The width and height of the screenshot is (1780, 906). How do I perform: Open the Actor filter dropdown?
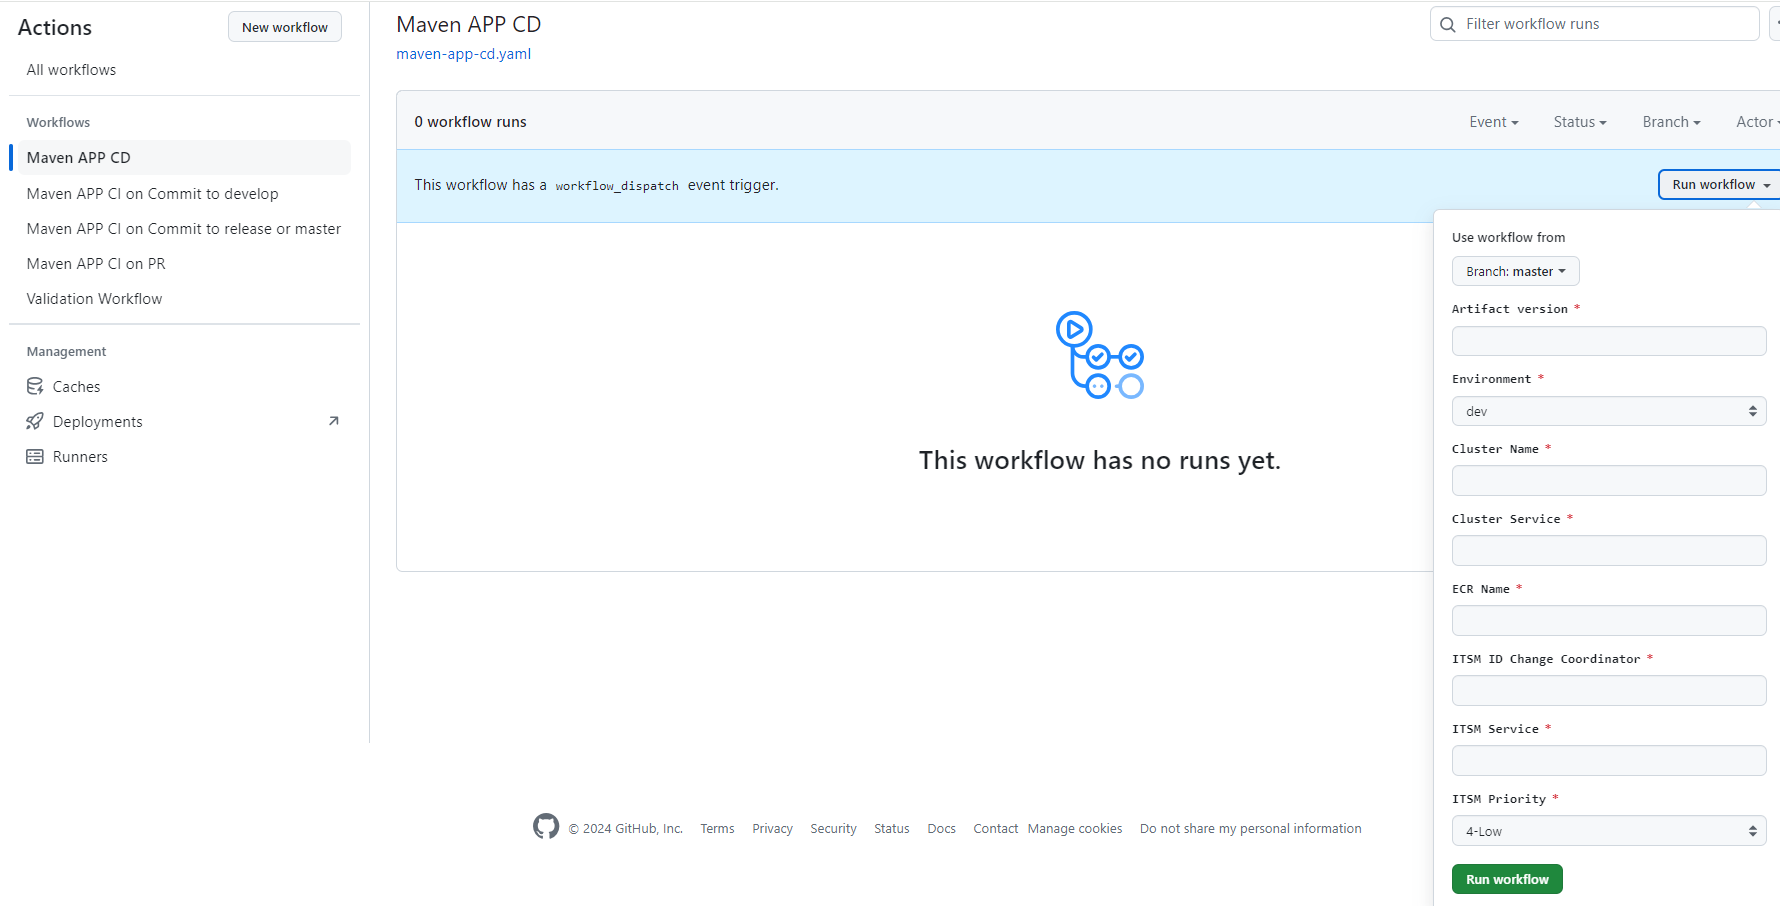(1757, 122)
